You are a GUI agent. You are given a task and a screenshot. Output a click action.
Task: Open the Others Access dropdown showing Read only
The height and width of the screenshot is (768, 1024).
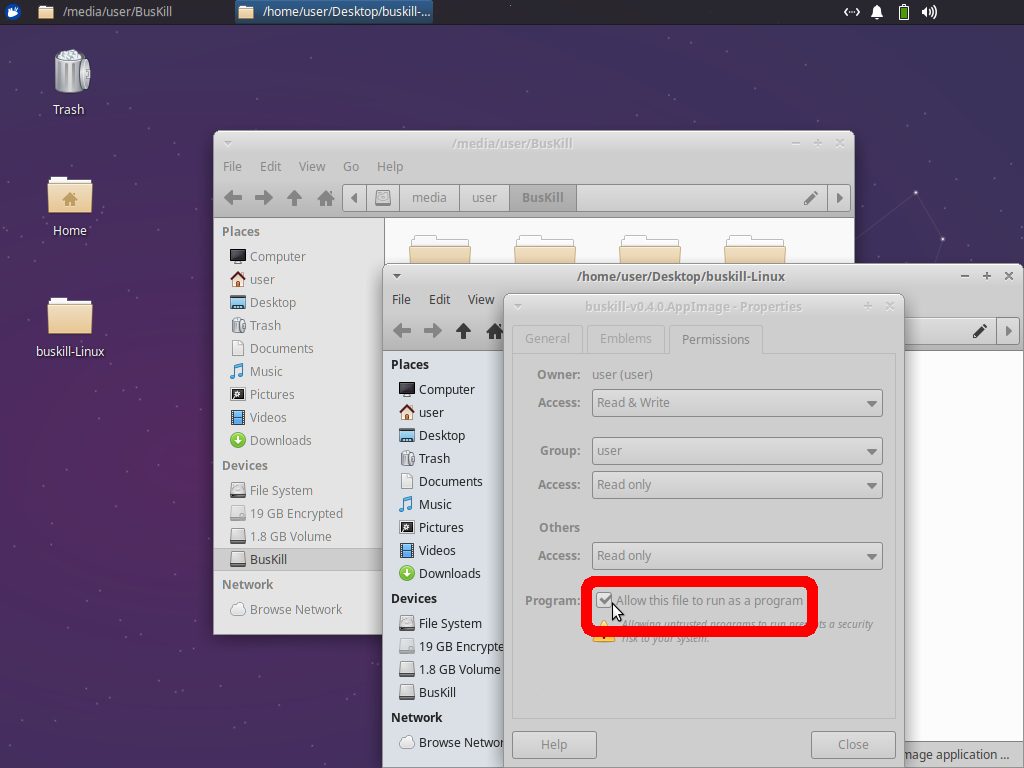(x=737, y=556)
